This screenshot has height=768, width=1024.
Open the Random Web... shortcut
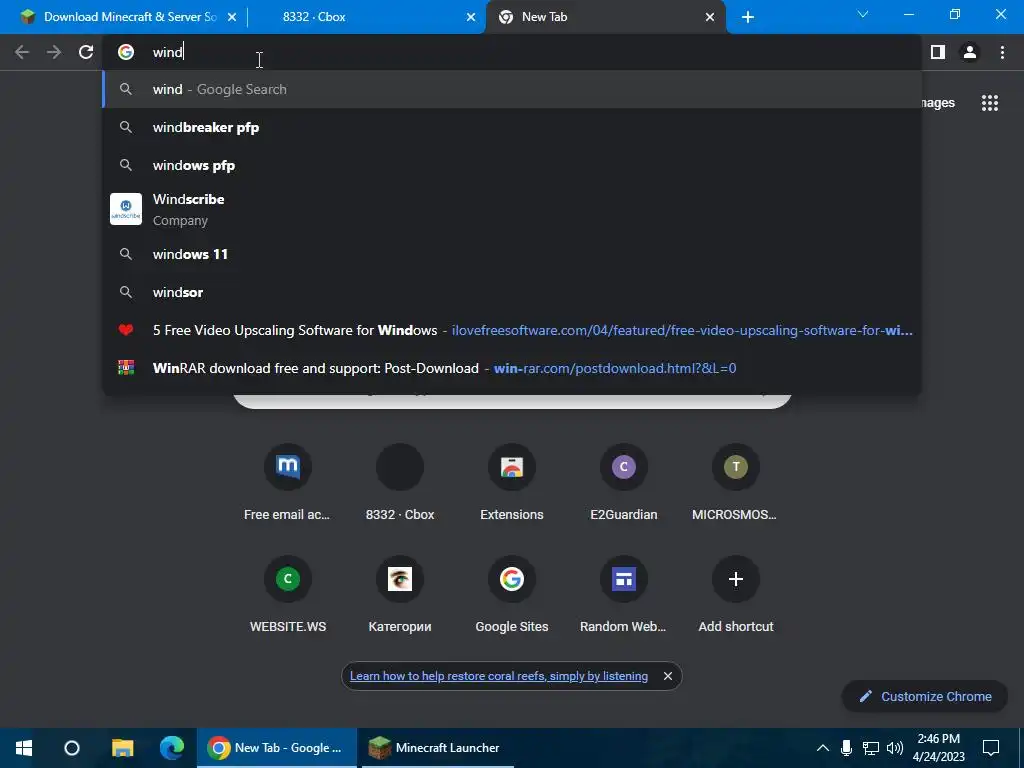pos(624,595)
